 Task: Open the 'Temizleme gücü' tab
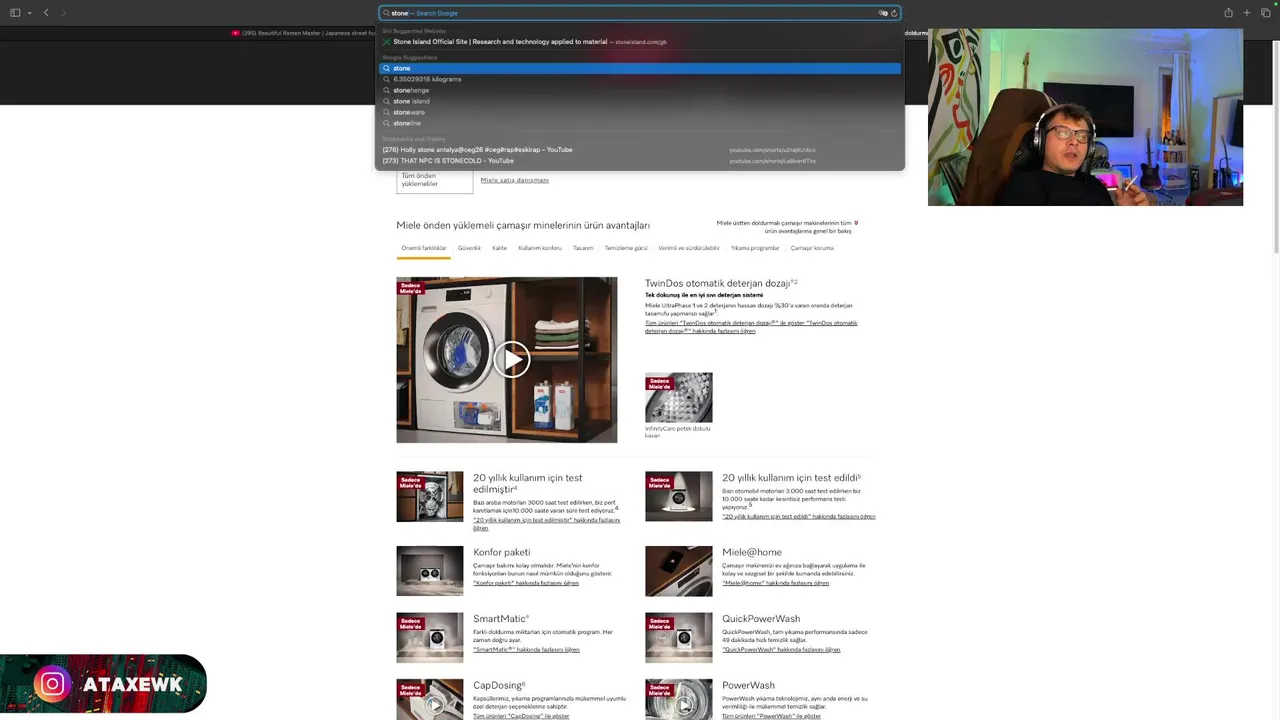[x=626, y=248]
